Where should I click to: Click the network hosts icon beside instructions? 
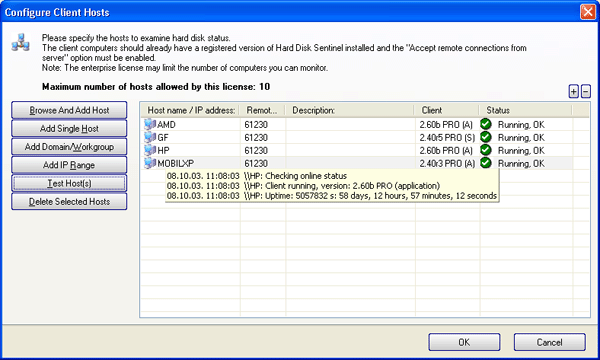[21, 42]
